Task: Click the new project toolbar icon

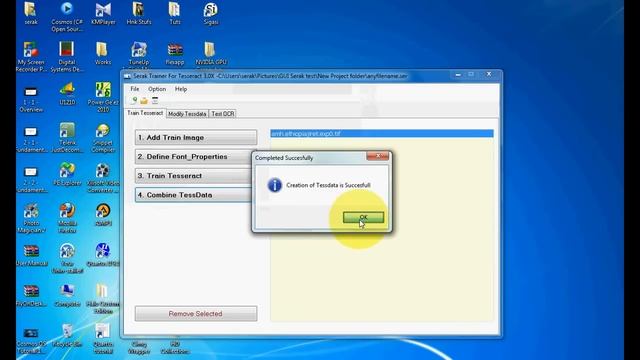Action: click(134, 100)
